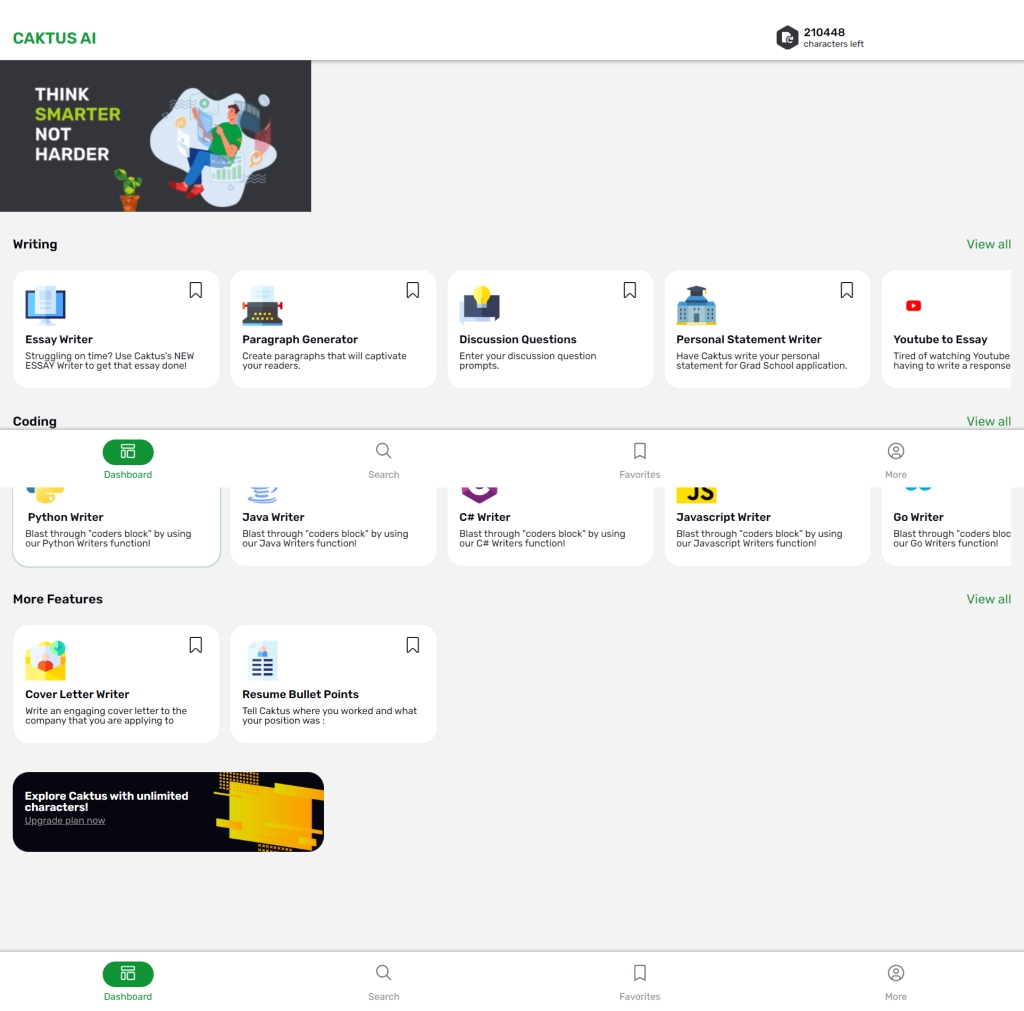
Task: Open the "Java Writer" card title
Action: 273,517
